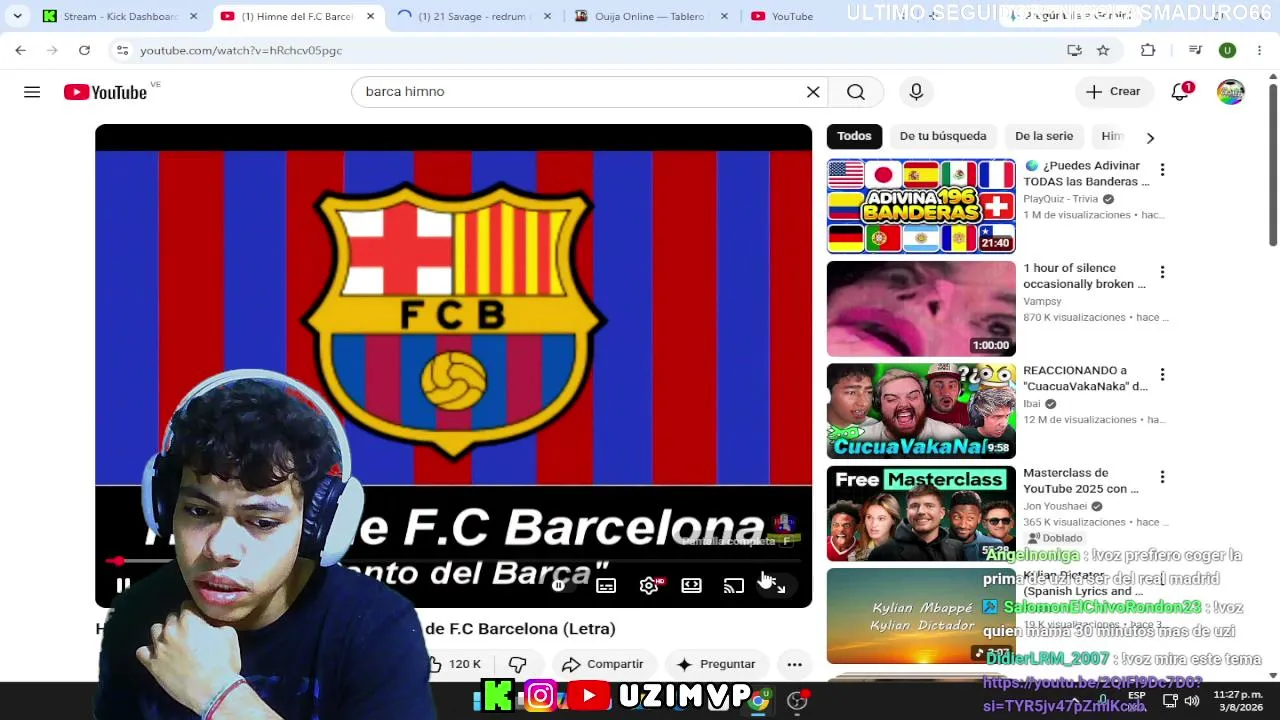Open the Chrome profile 'U' avatar
This screenshot has height=720, width=1280.
(x=1227, y=50)
